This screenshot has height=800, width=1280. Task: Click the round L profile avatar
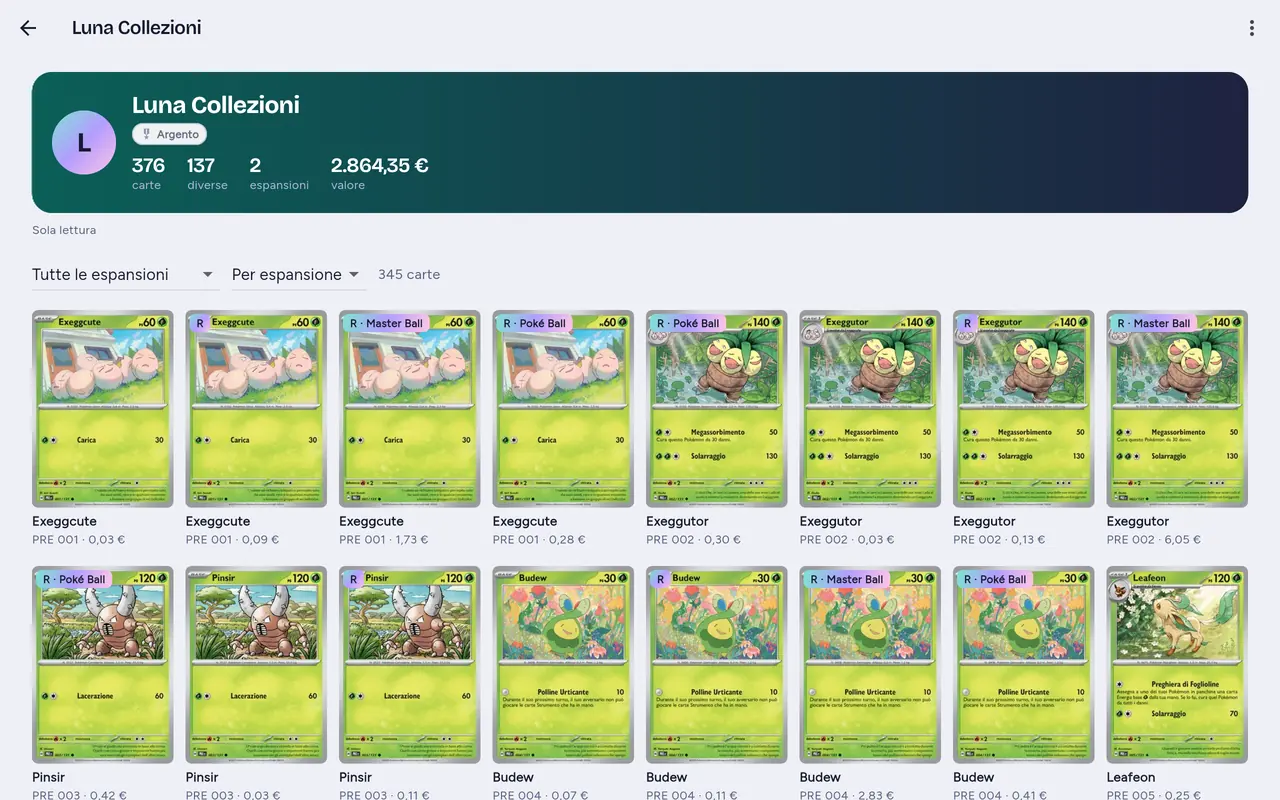[84, 142]
